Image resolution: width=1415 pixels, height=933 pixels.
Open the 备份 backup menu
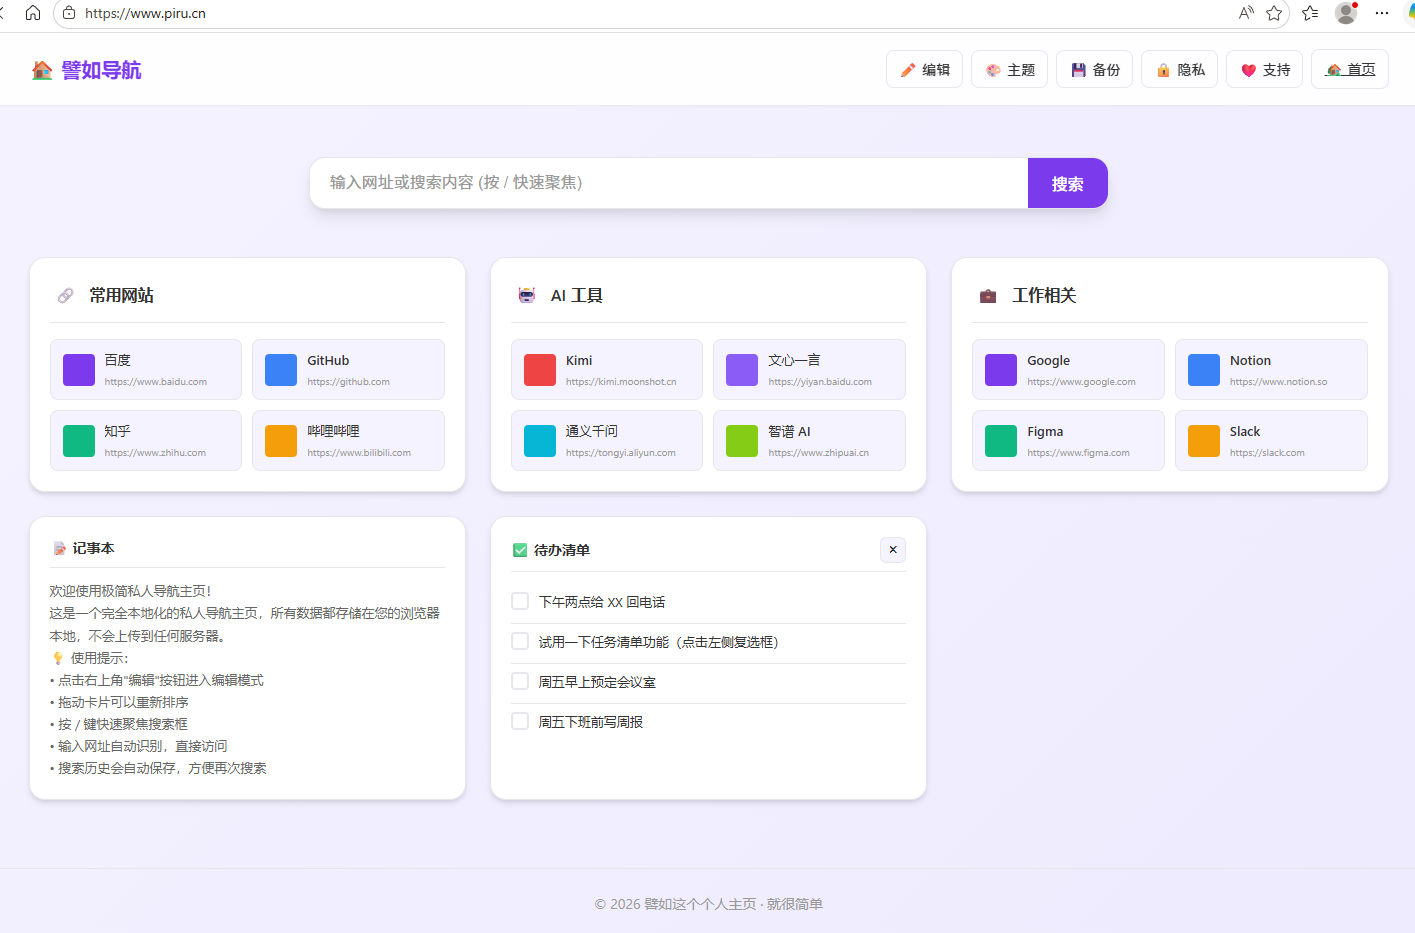[x=1095, y=70]
